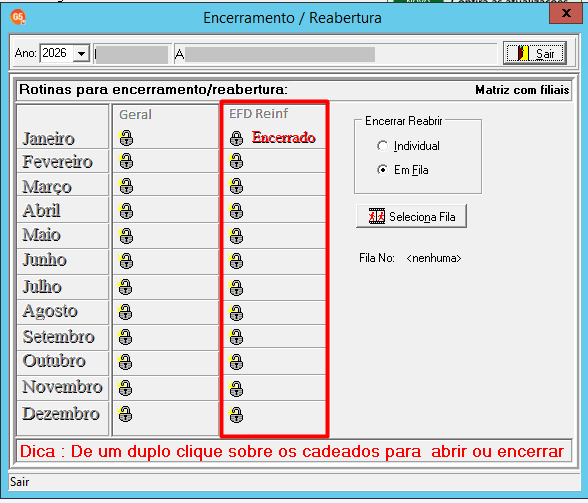Click the Geral padlock for Julho
The width and height of the screenshot is (588, 503).
click(x=125, y=287)
